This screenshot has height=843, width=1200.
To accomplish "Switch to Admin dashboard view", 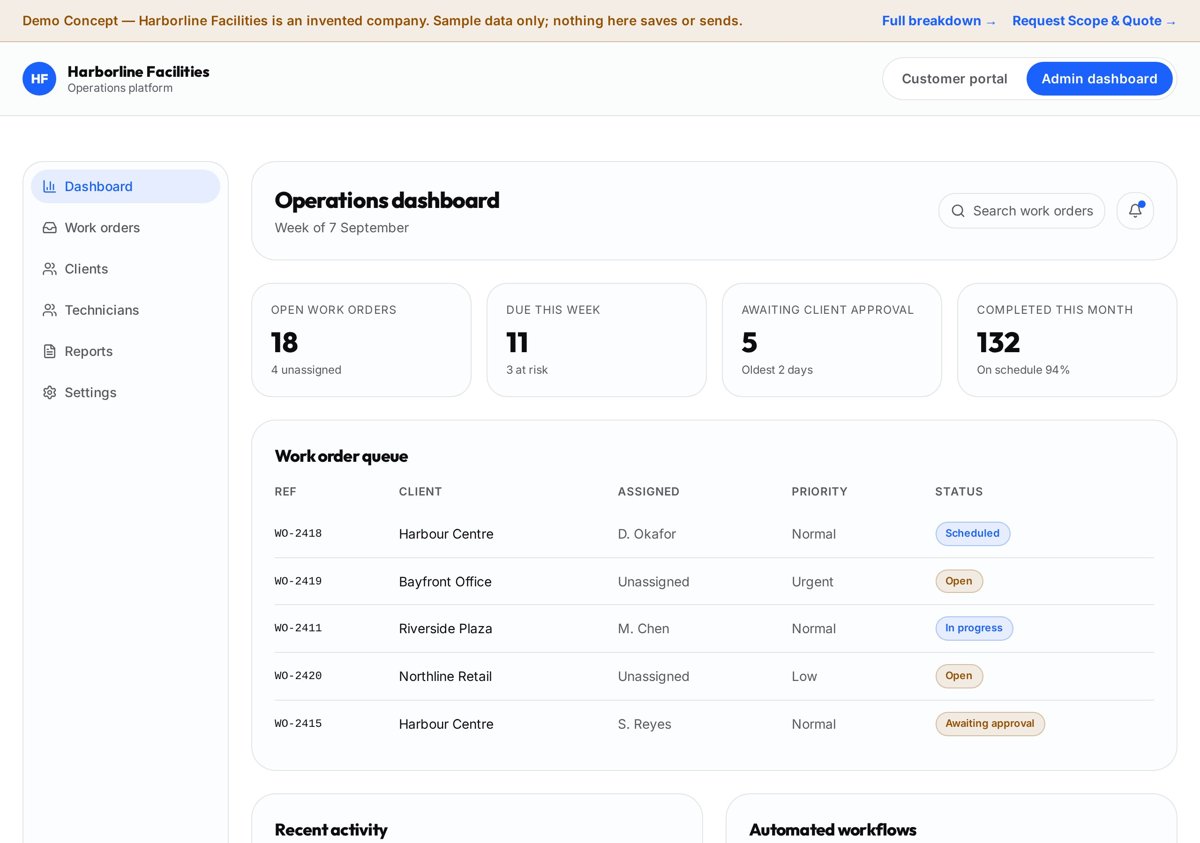I will [x=1099, y=79].
